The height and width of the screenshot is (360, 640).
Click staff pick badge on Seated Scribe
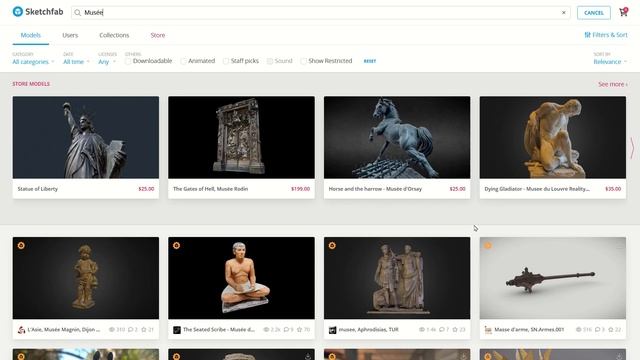(x=177, y=245)
